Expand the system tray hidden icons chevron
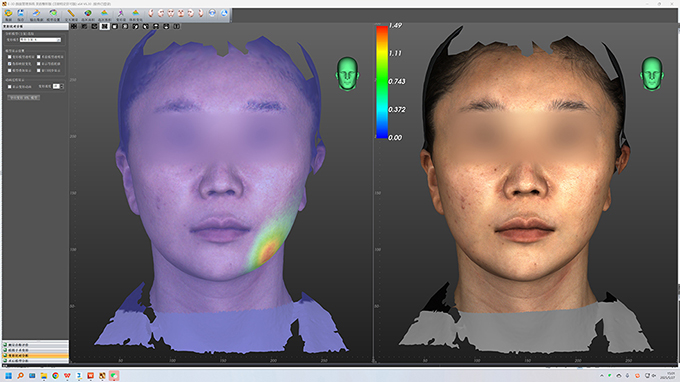 click(x=602, y=375)
